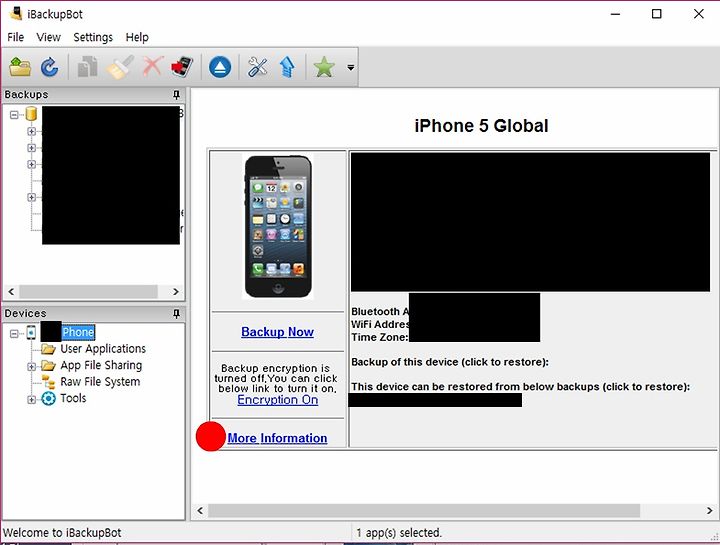Pin the Backups panel
This screenshot has height=545, width=720.
click(x=176, y=95)
